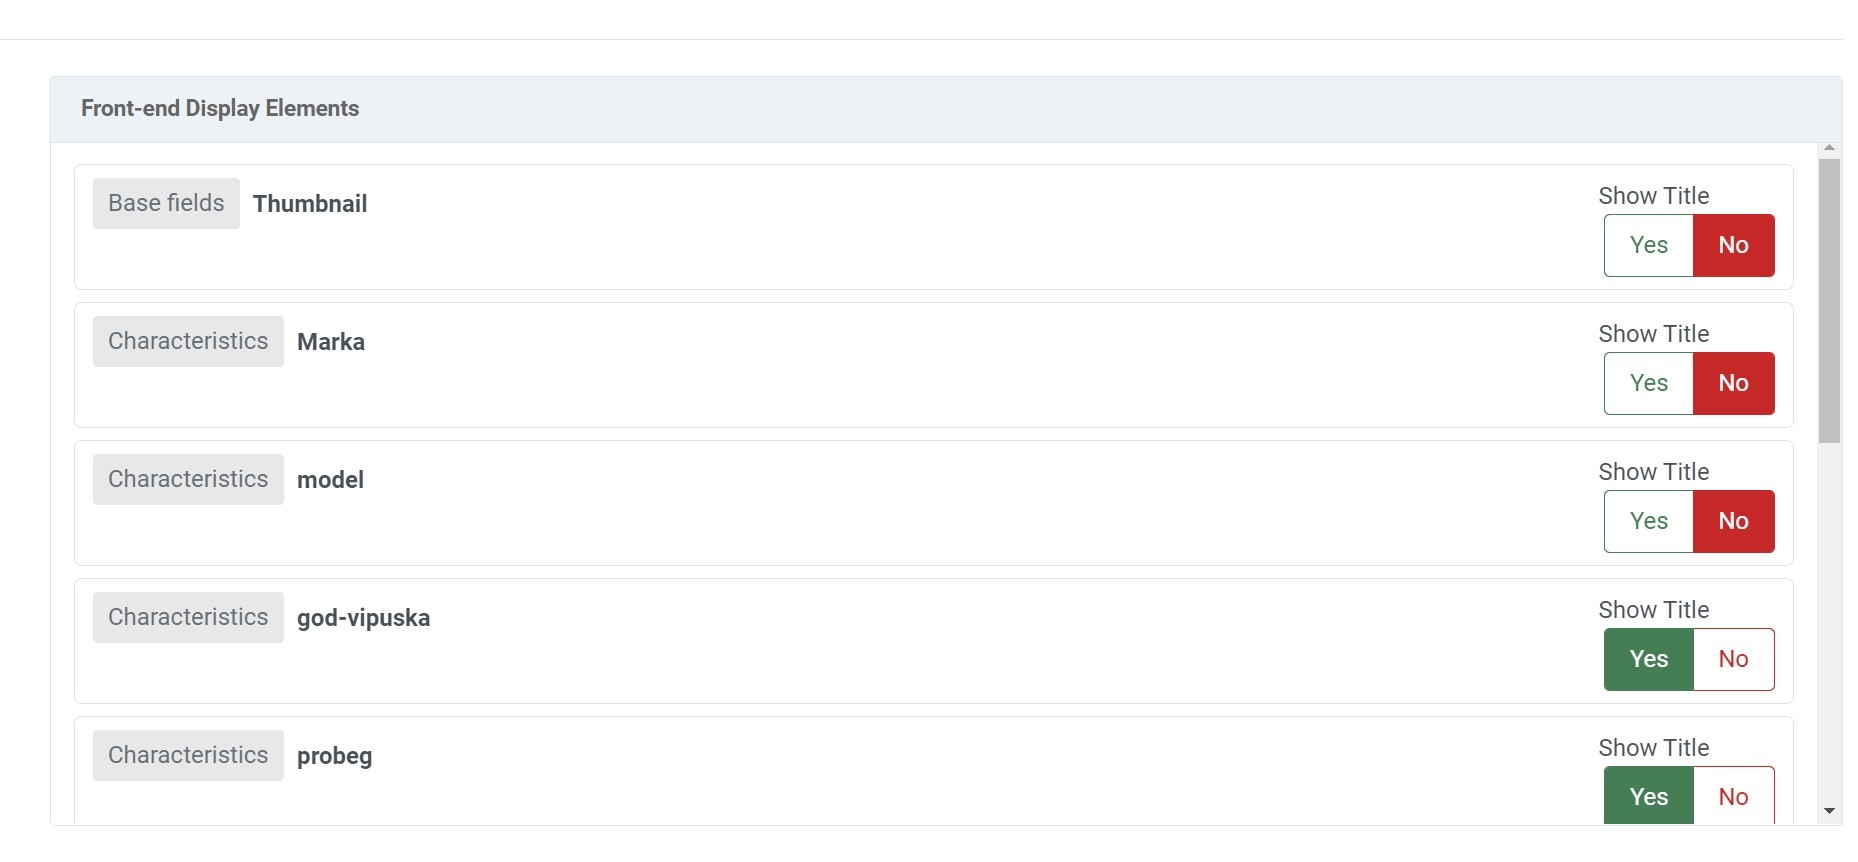
Task: Enable Show Title for Marka
Action: point(1648,383)
